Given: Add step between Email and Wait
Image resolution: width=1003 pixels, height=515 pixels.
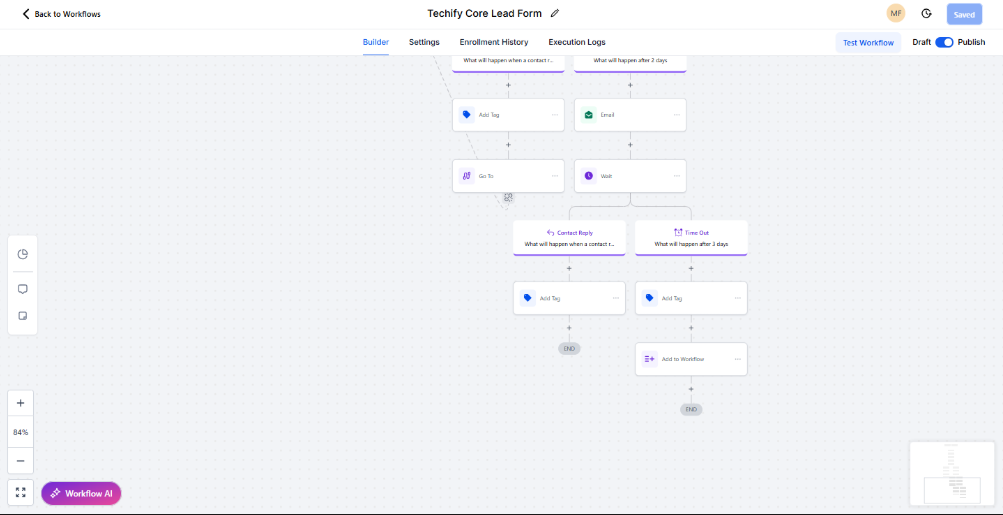Looking at the screenshot, I should point(630,145).
